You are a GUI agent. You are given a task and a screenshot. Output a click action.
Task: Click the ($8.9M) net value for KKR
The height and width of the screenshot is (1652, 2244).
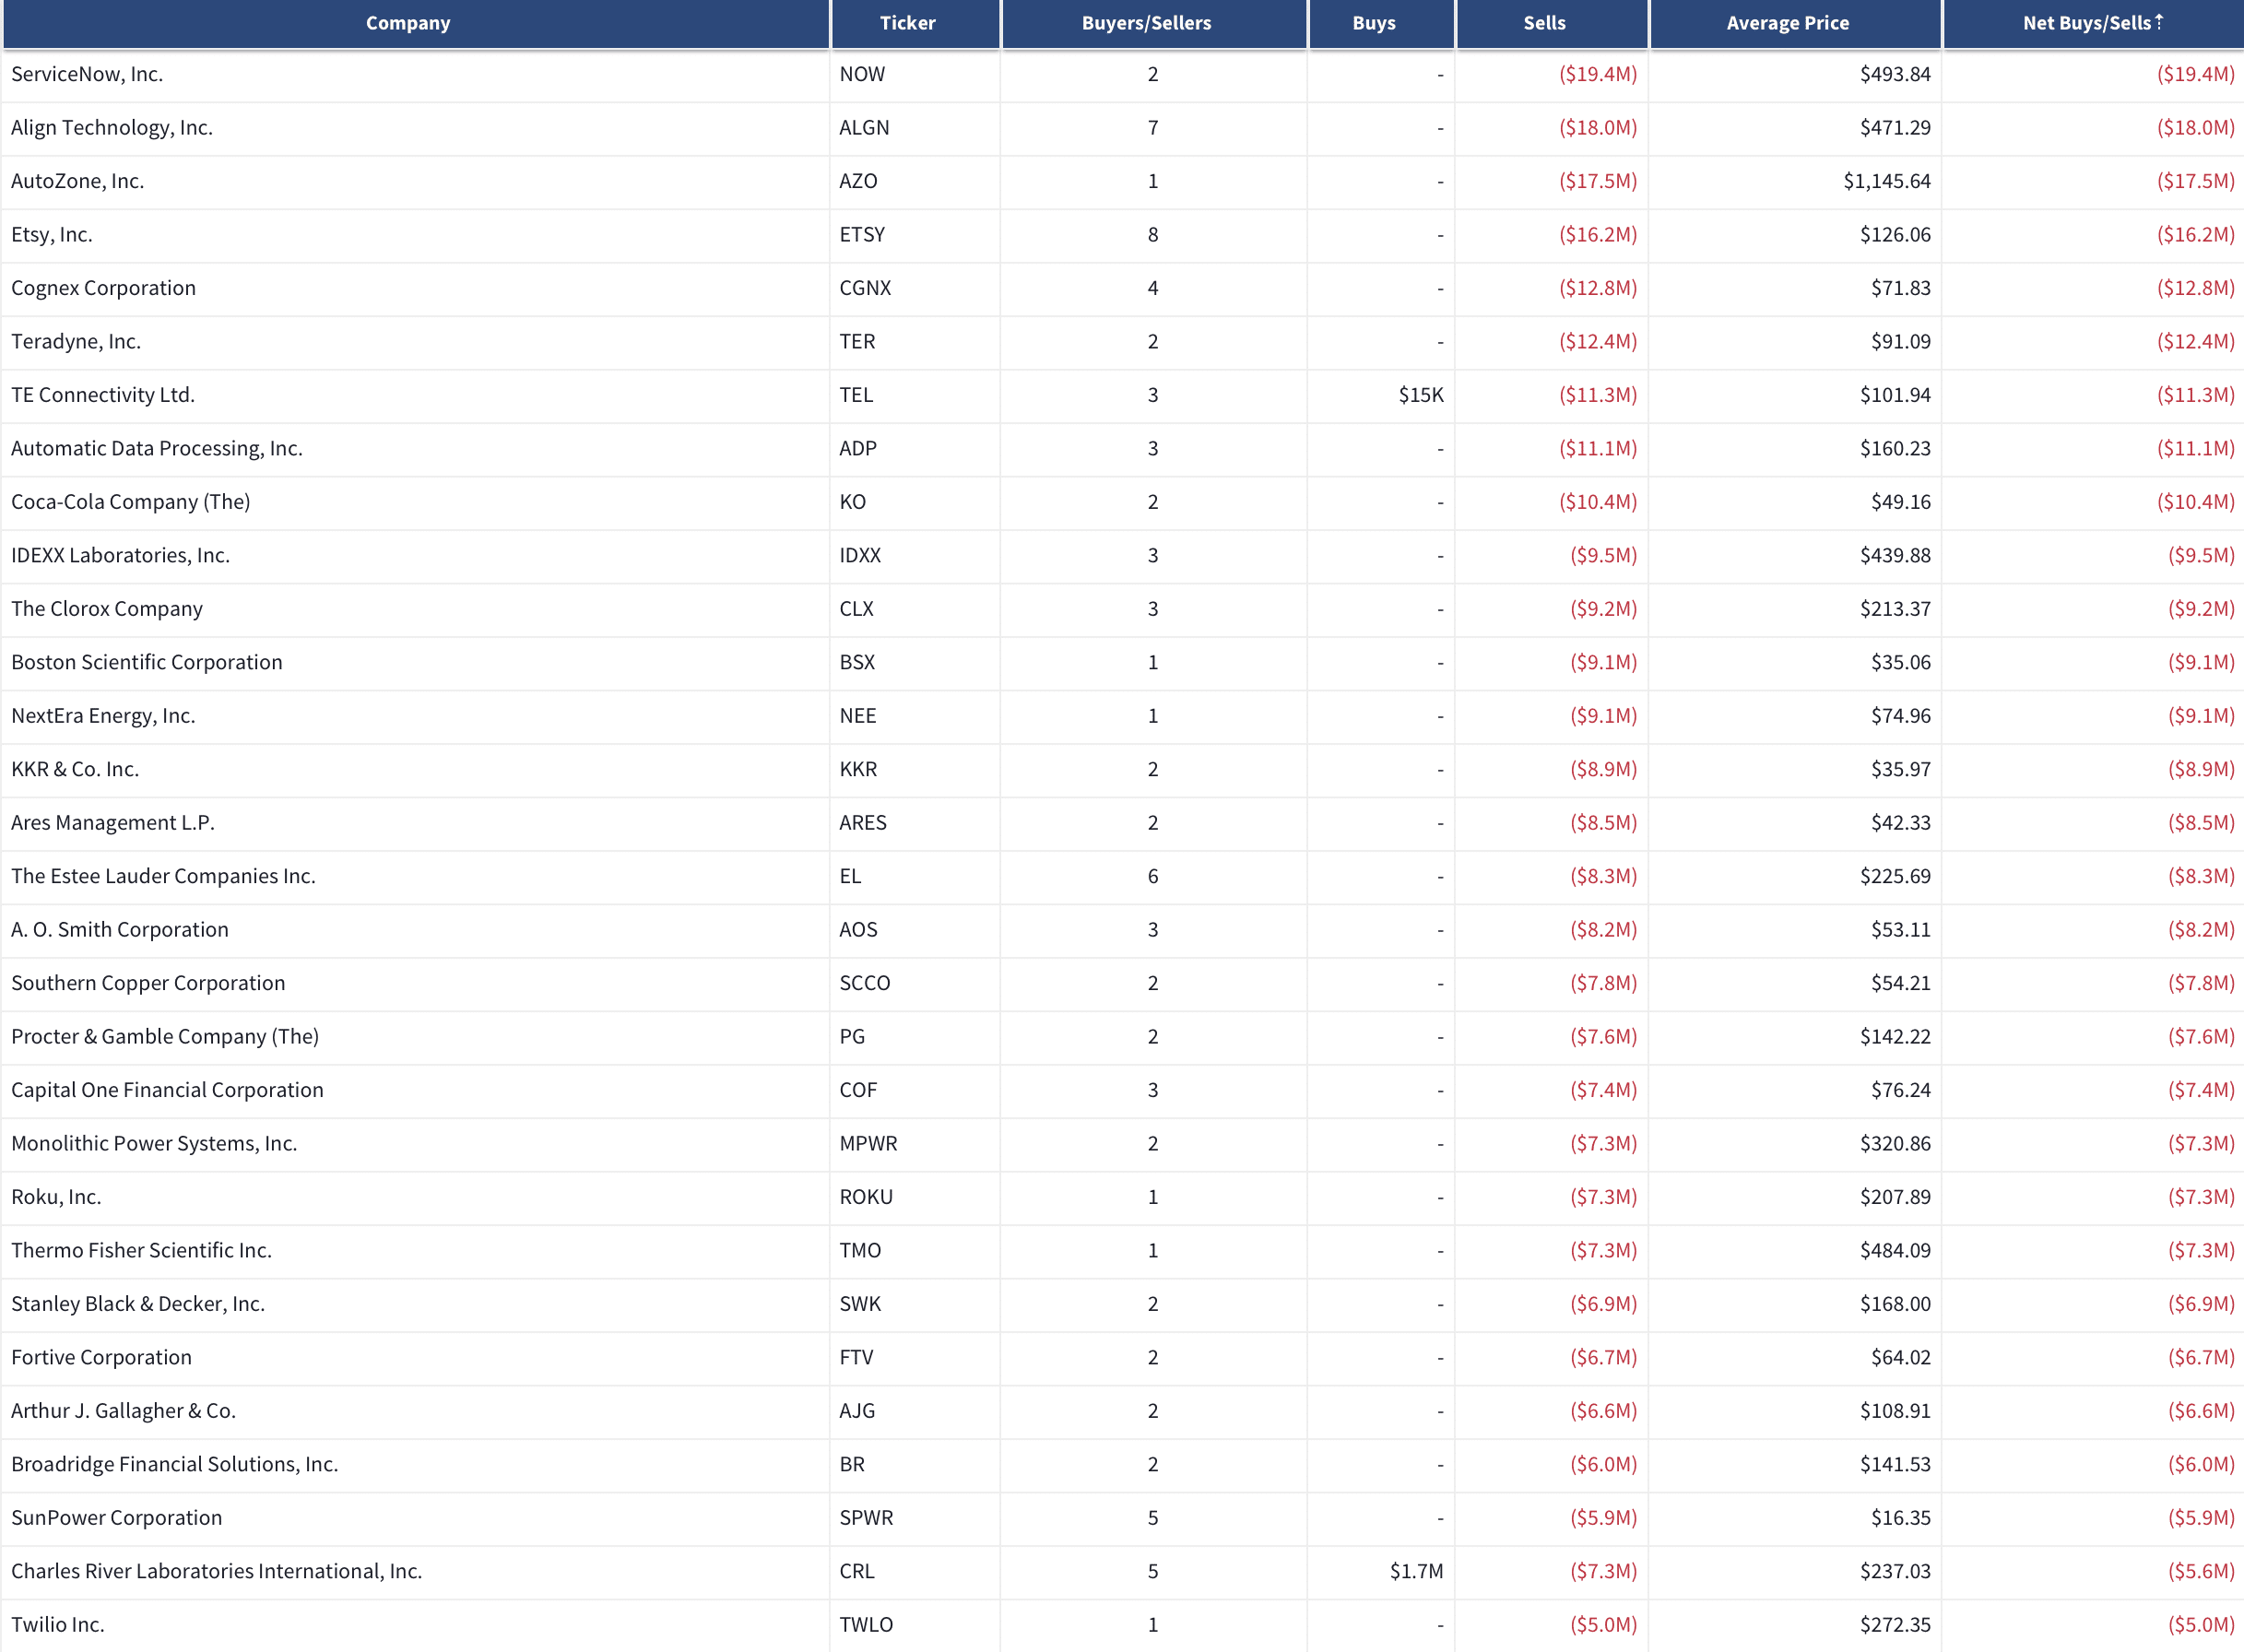coord(2201,769)
